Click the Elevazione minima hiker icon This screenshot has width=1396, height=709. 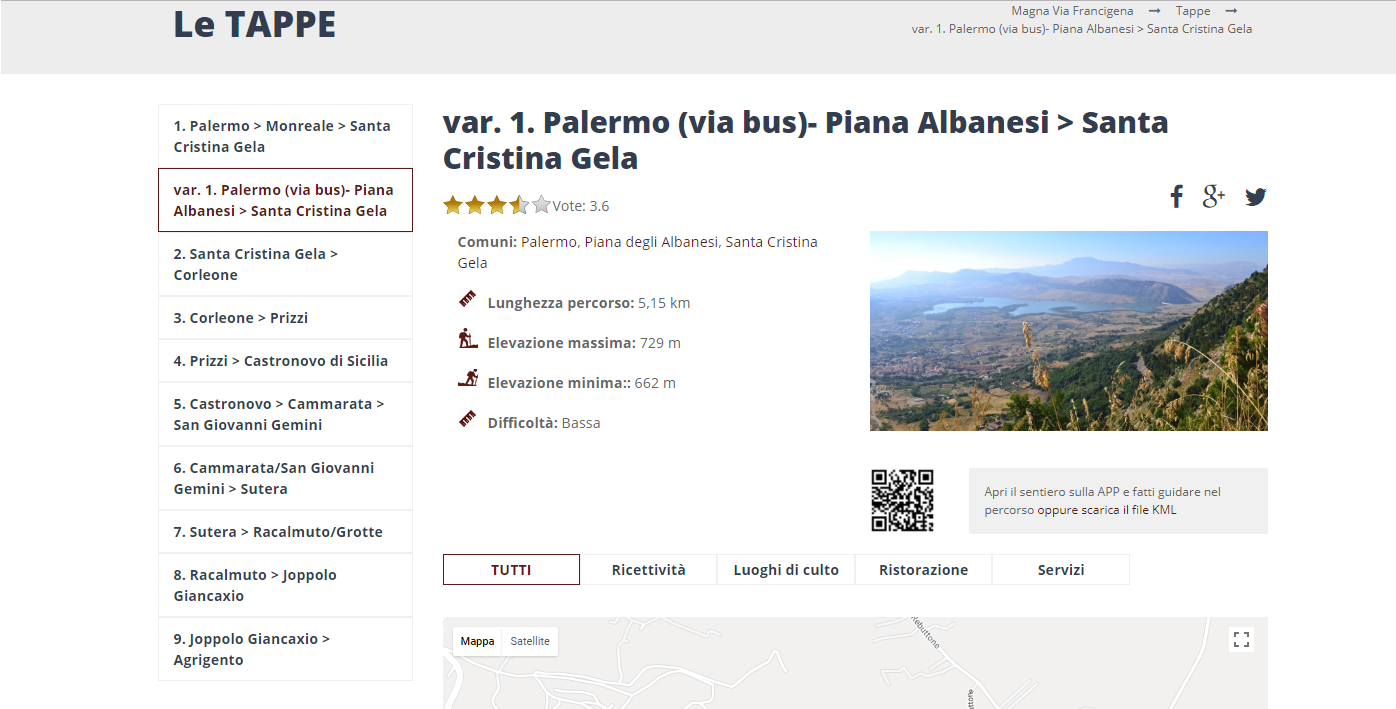click(x=467, y=378)
